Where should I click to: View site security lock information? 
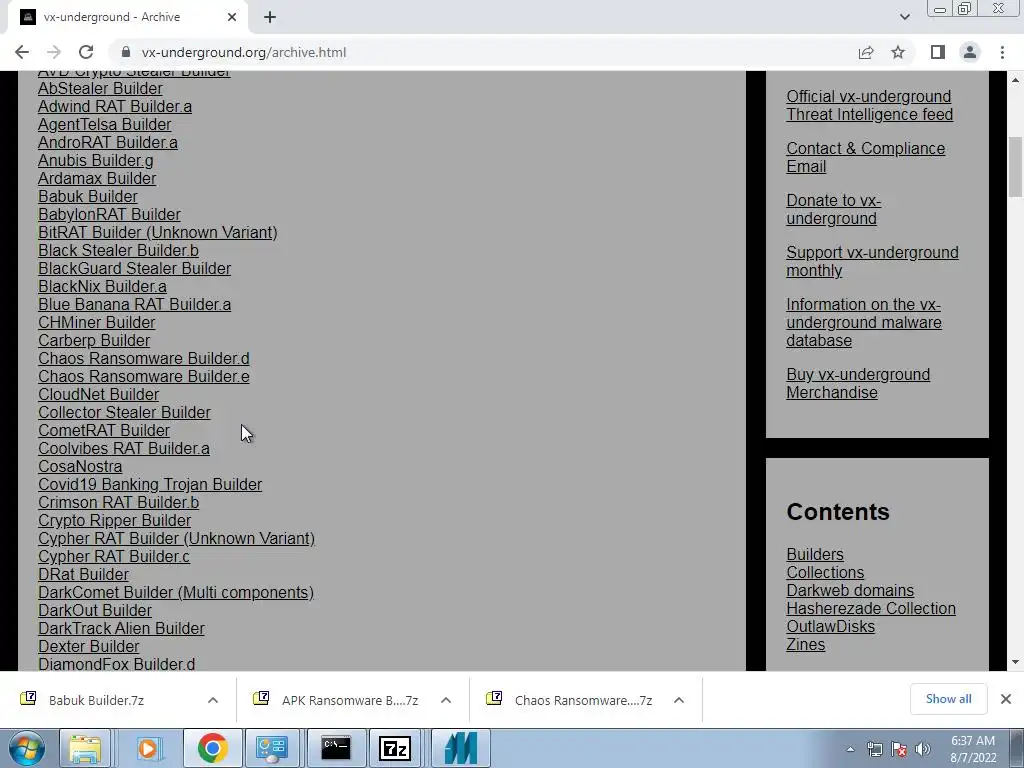127,52
